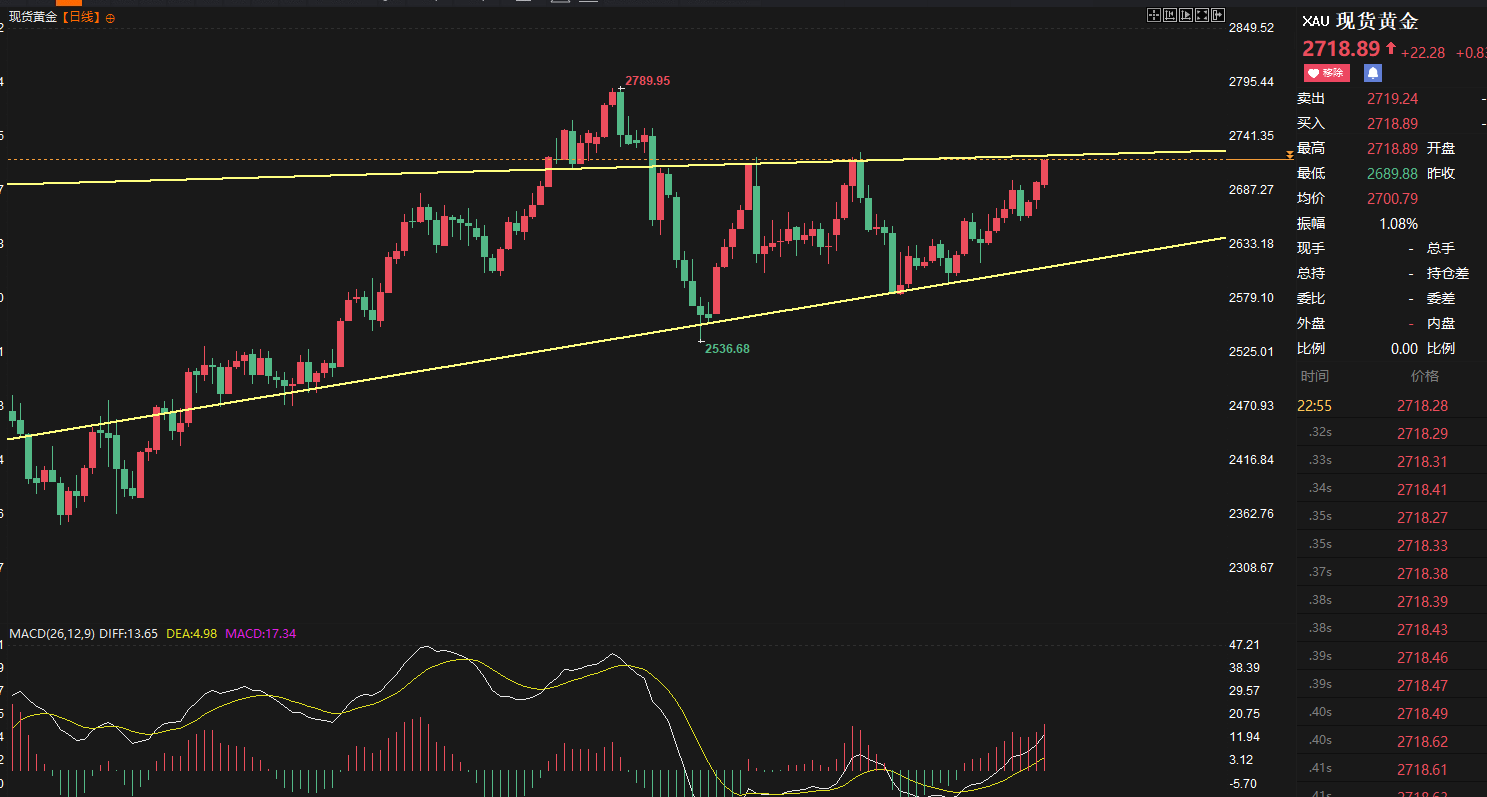Viewport: 1487px width, 797px height.
Task: Click the MACD:17.34 value
Action: click(x=261, y=633)
